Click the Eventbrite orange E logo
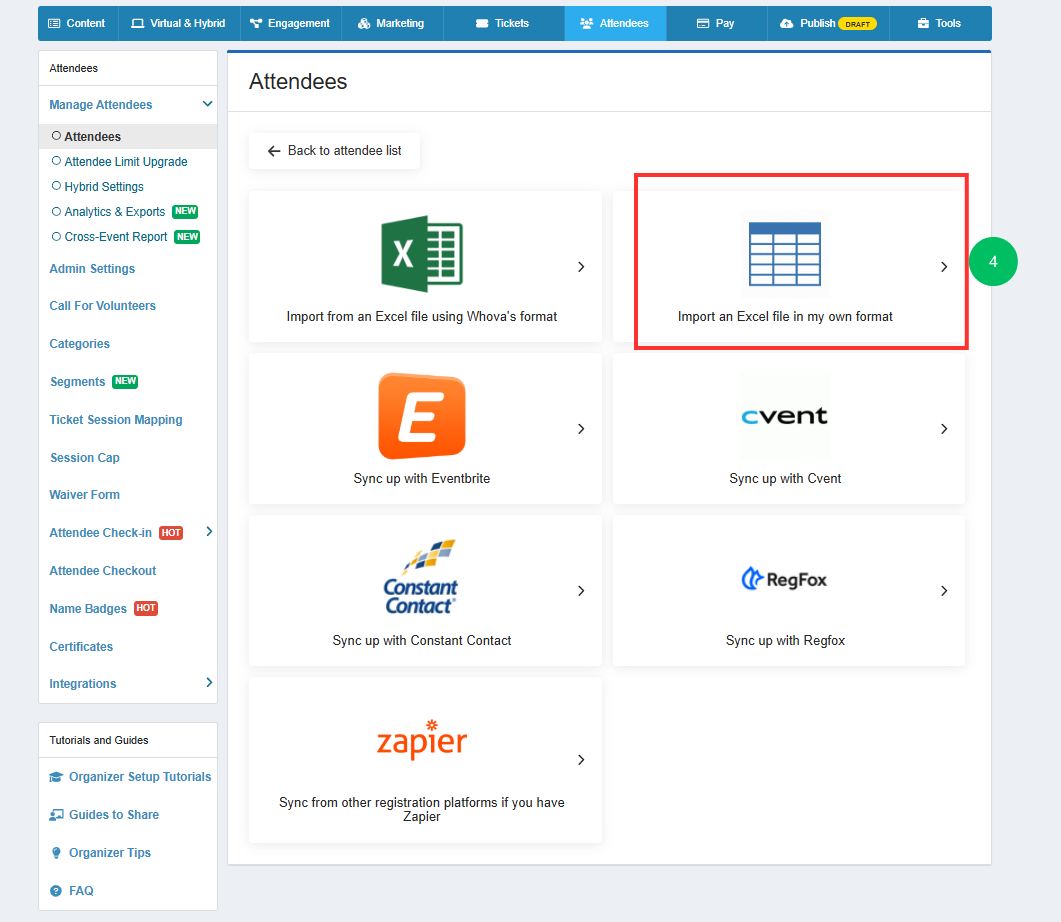Viewport: 1061px width, 922px height. coord(422,416)
